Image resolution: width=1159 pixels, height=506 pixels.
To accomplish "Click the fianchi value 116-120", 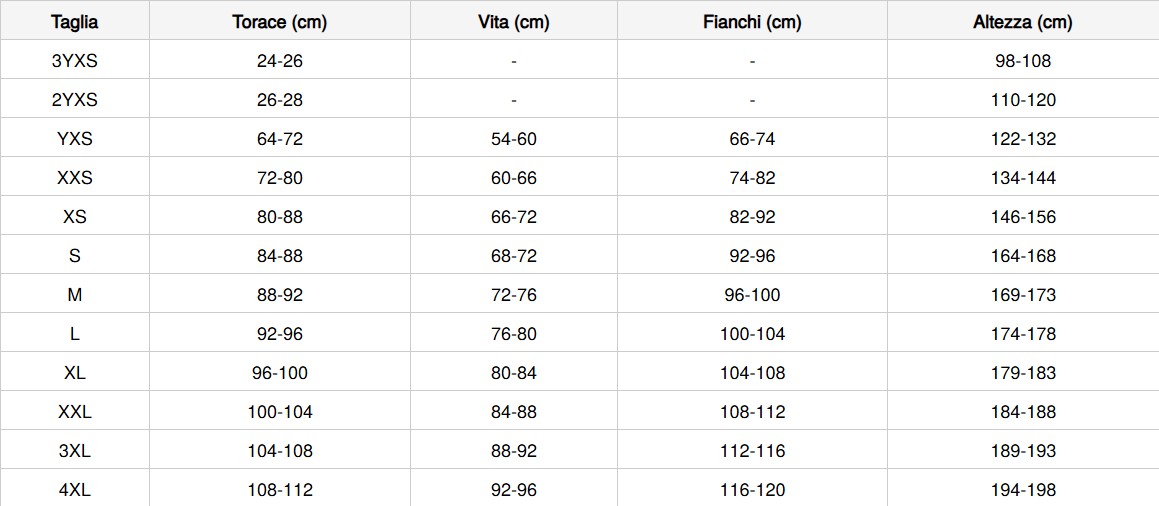I will (752, 490).
